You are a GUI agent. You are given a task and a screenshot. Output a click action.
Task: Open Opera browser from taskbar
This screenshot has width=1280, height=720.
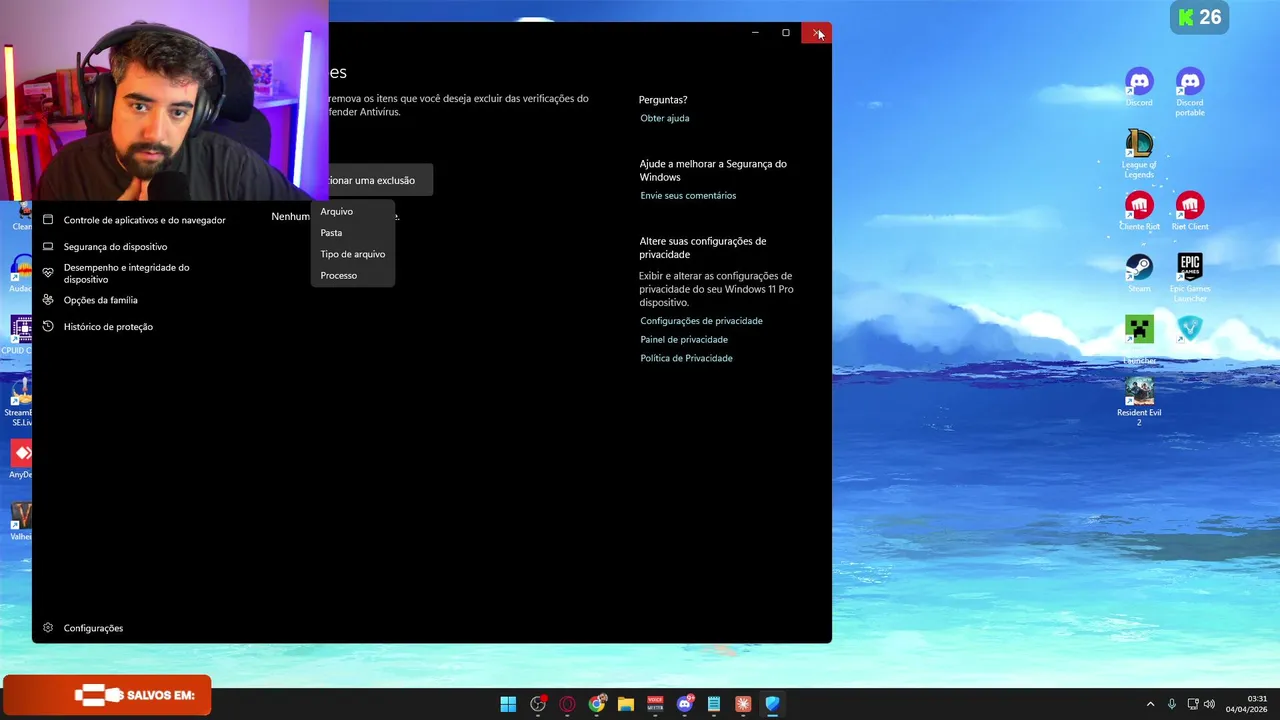pos(567,704)
